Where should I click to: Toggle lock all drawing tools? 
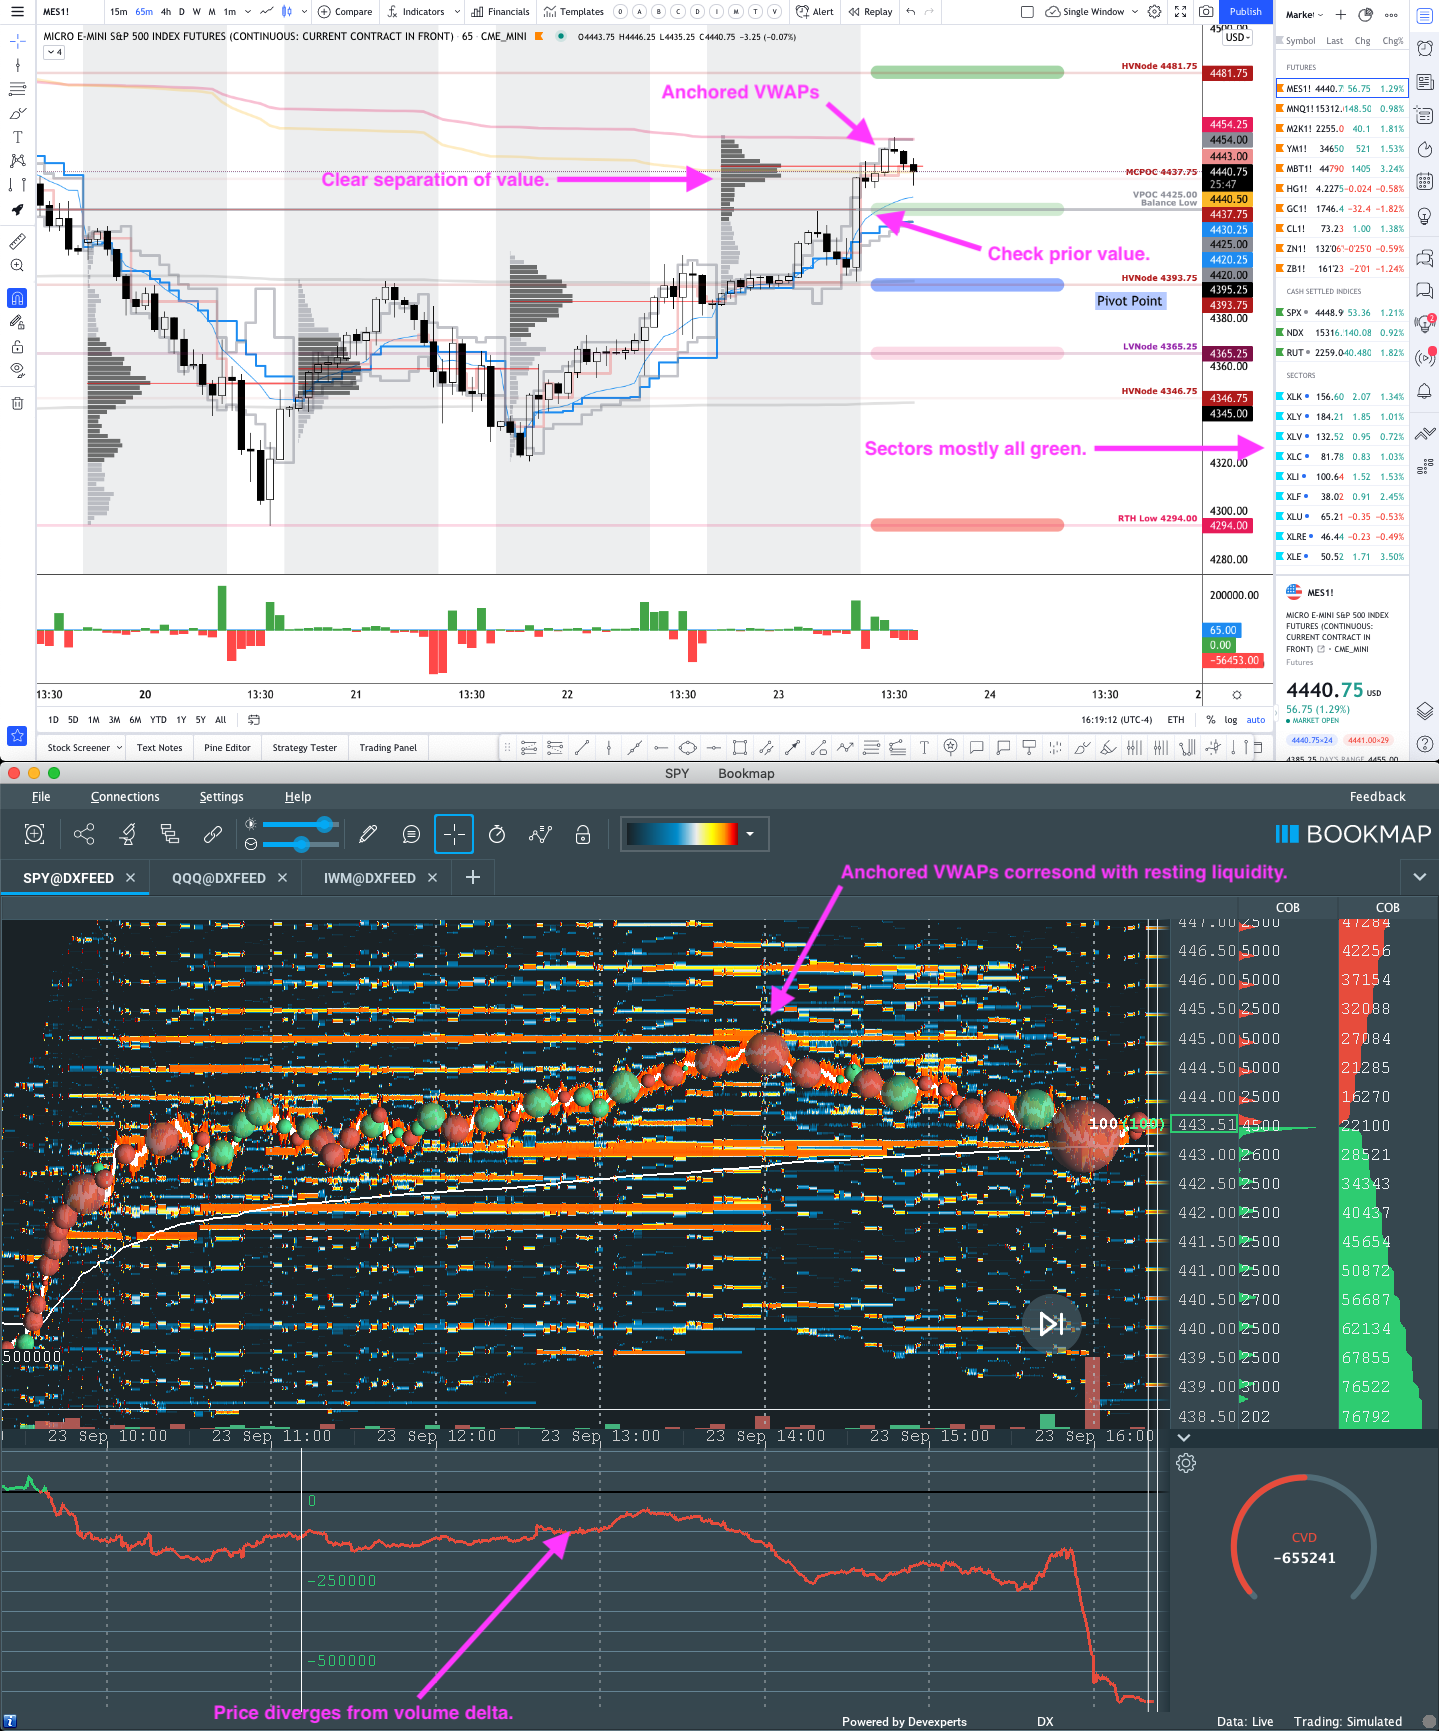(17, 346)
